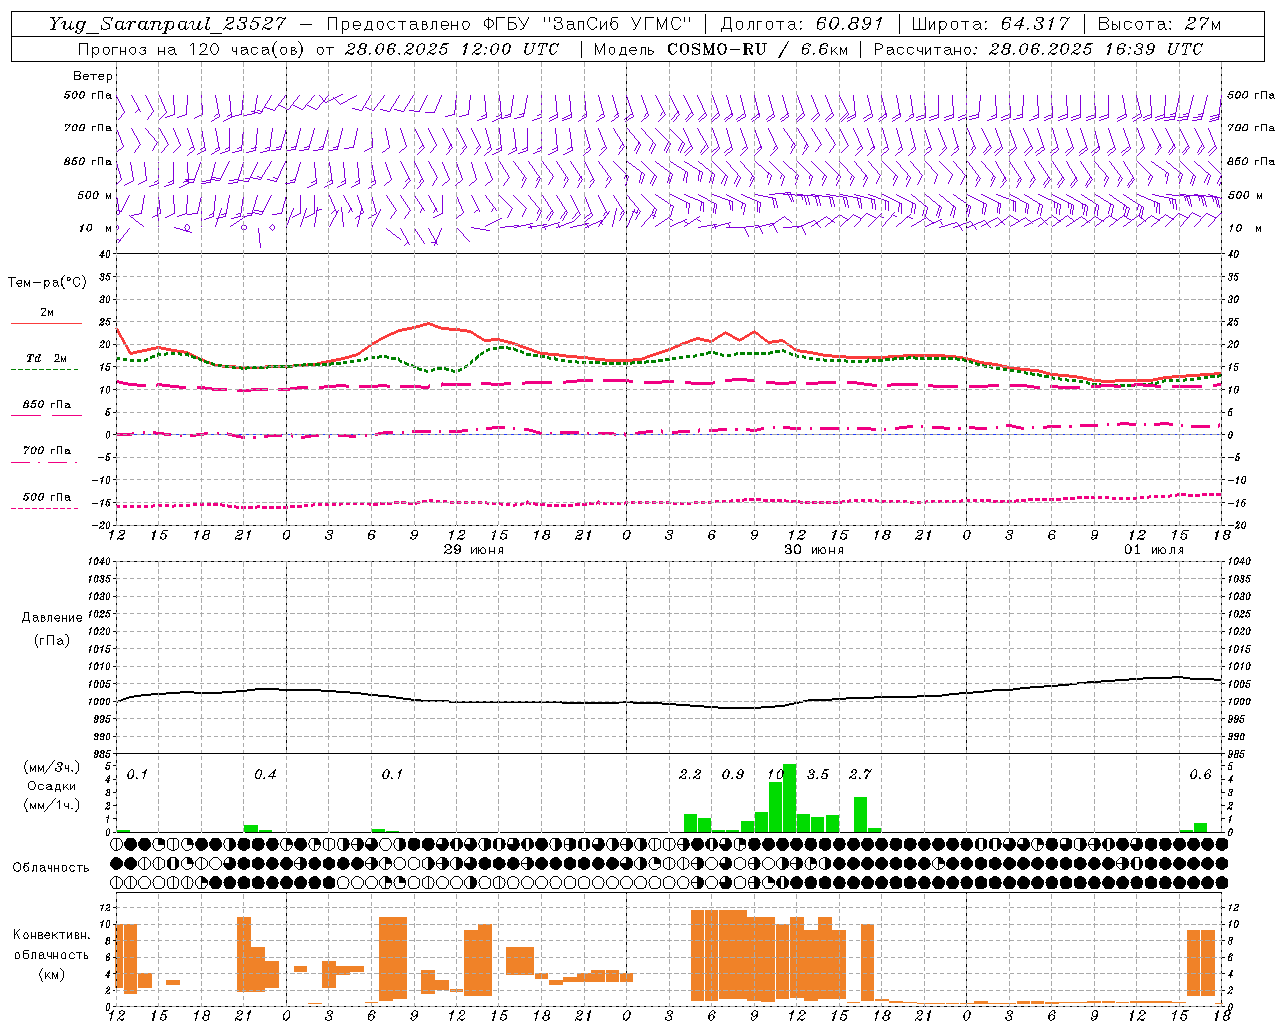1280x1024 pixels.
Task: Click the 'Ветер' wind panel label
Action: click(93, 76)
